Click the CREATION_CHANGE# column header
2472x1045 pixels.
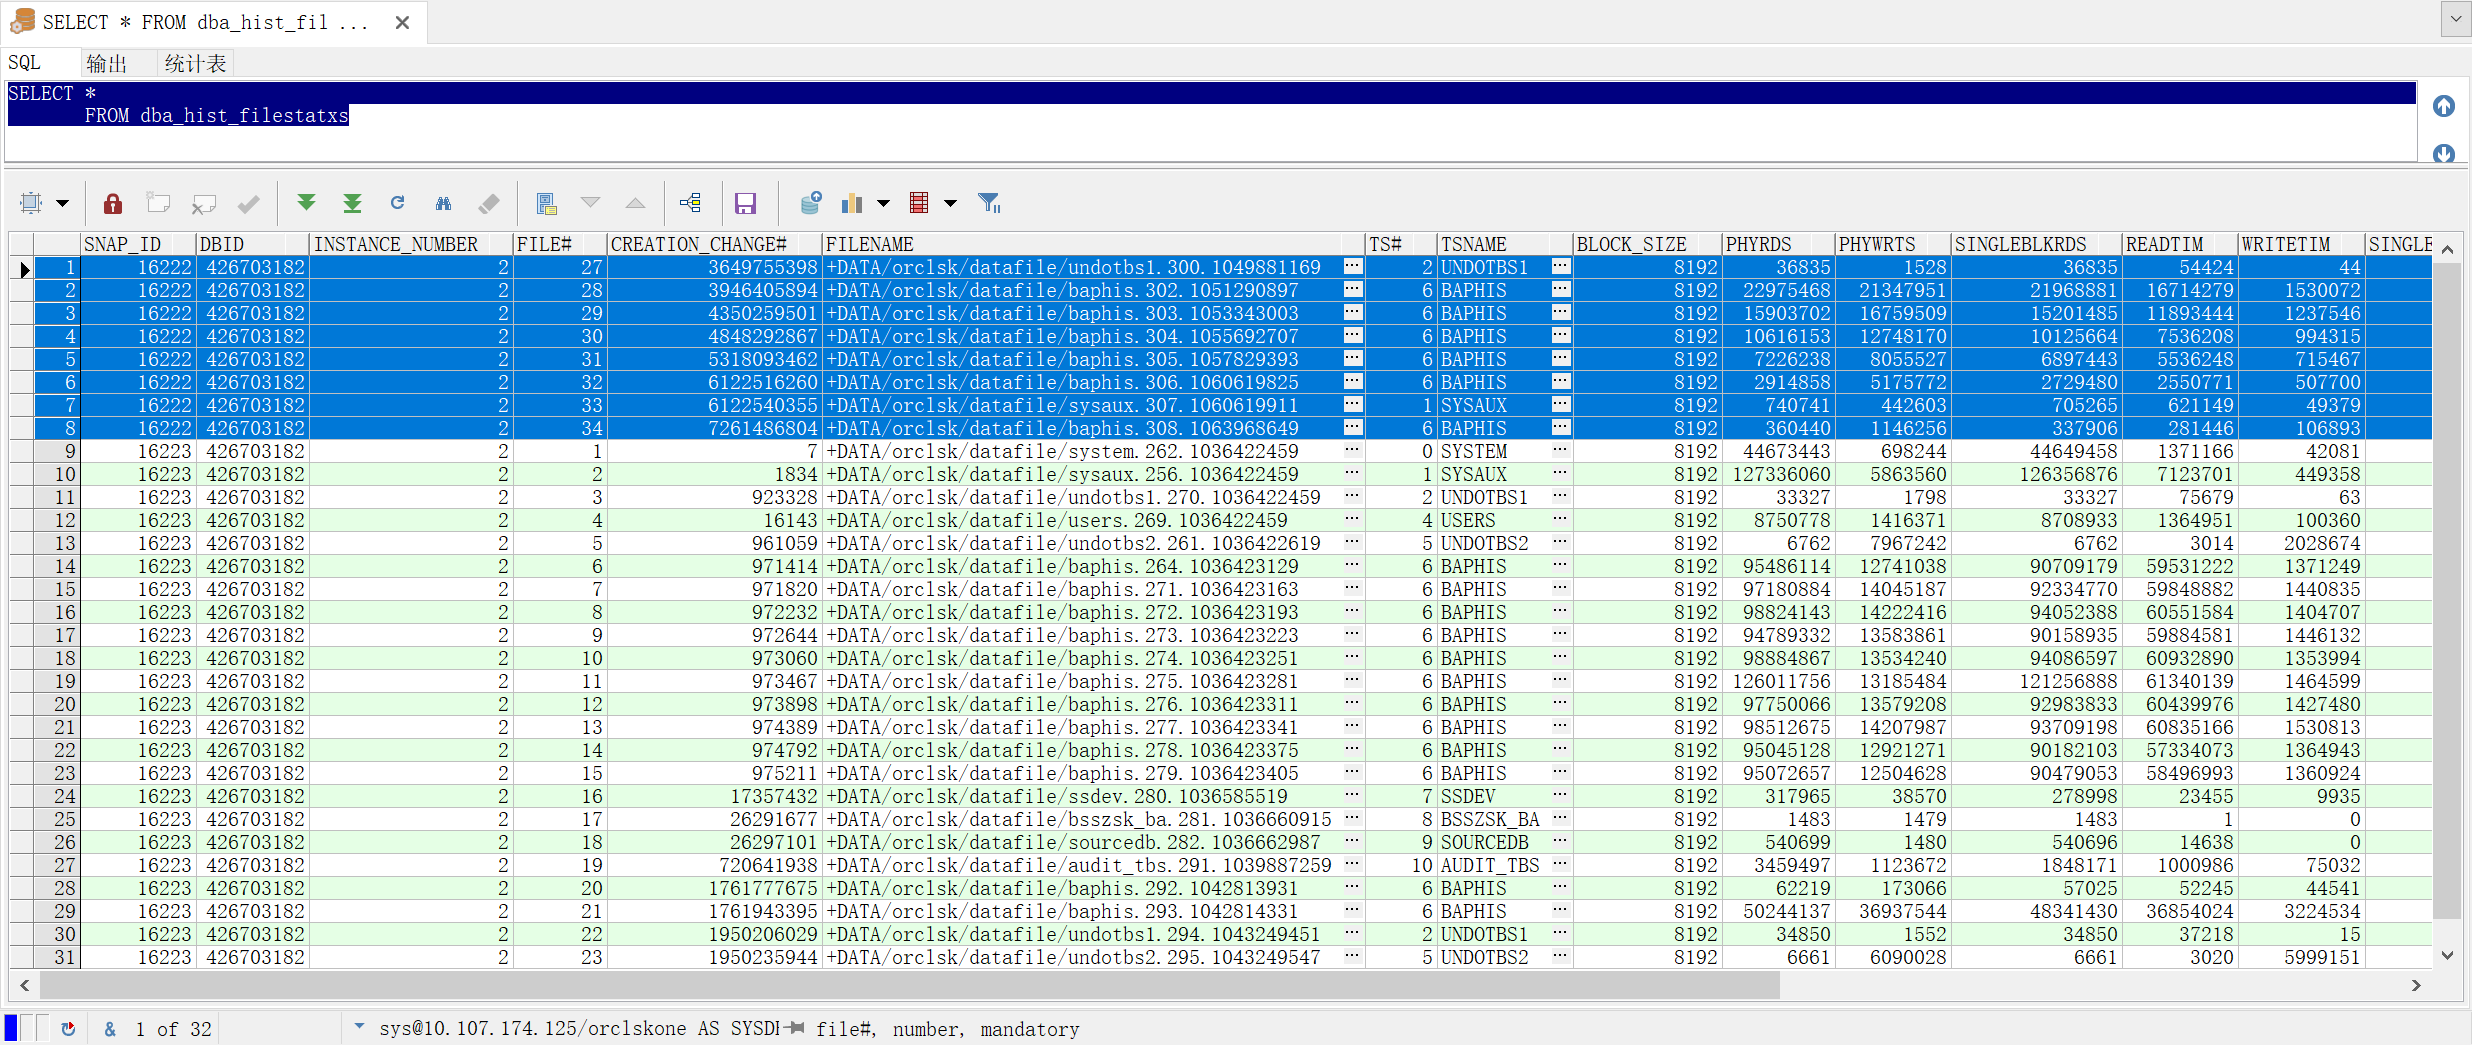click(x=714, y=244)
